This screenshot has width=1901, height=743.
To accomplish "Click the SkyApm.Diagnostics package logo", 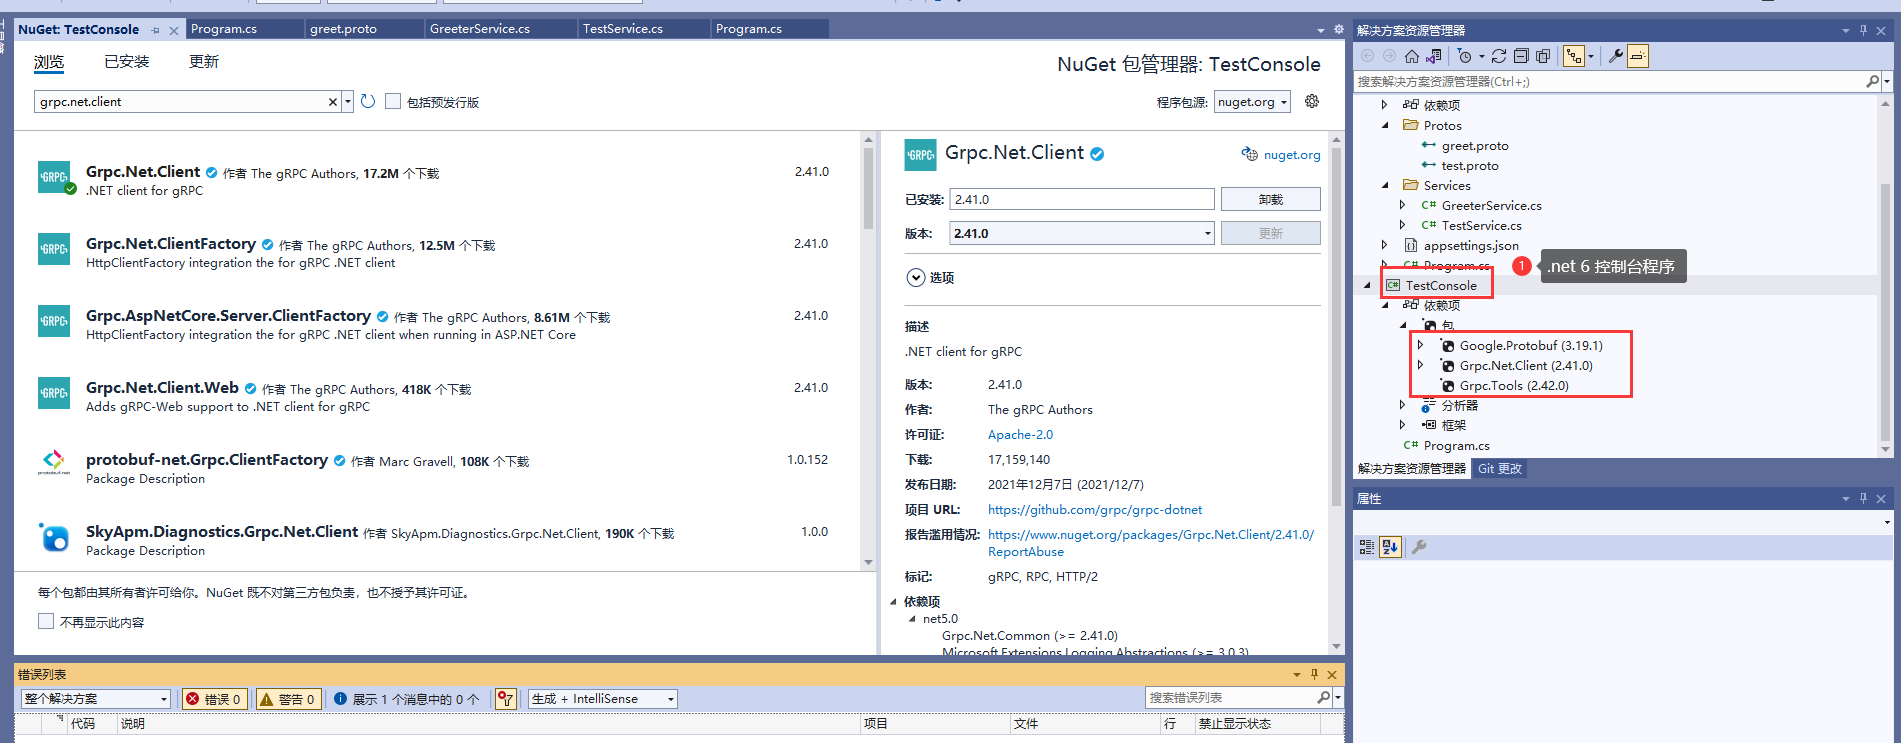I will click(x=54, y=537).
